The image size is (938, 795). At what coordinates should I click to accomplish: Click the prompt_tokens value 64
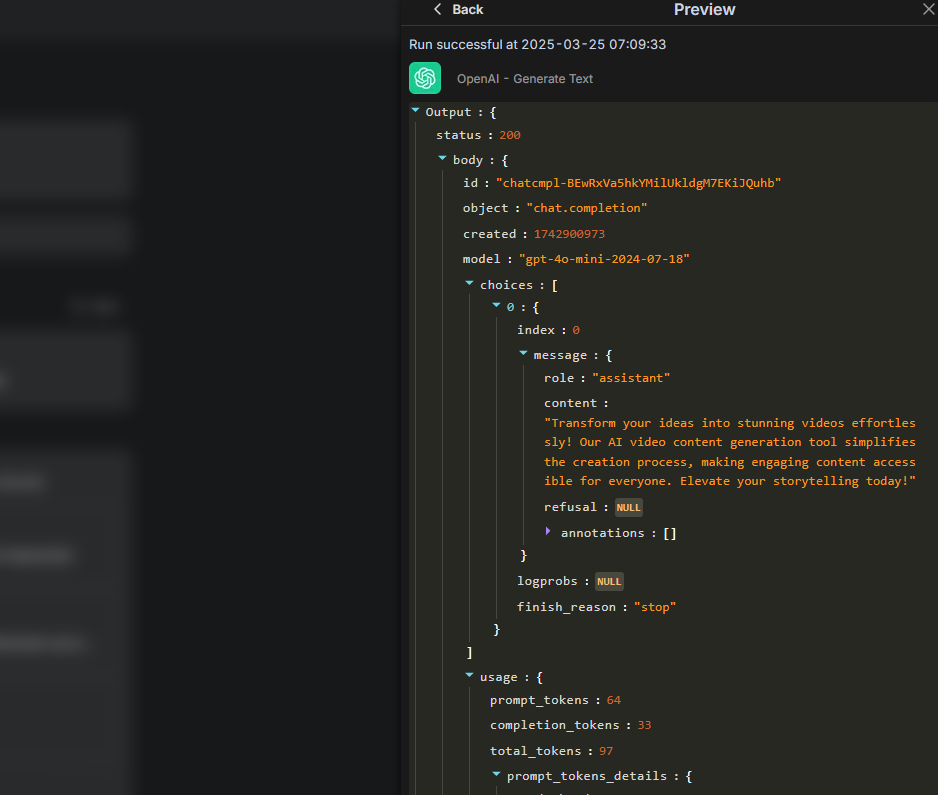(x=614, y=700)
